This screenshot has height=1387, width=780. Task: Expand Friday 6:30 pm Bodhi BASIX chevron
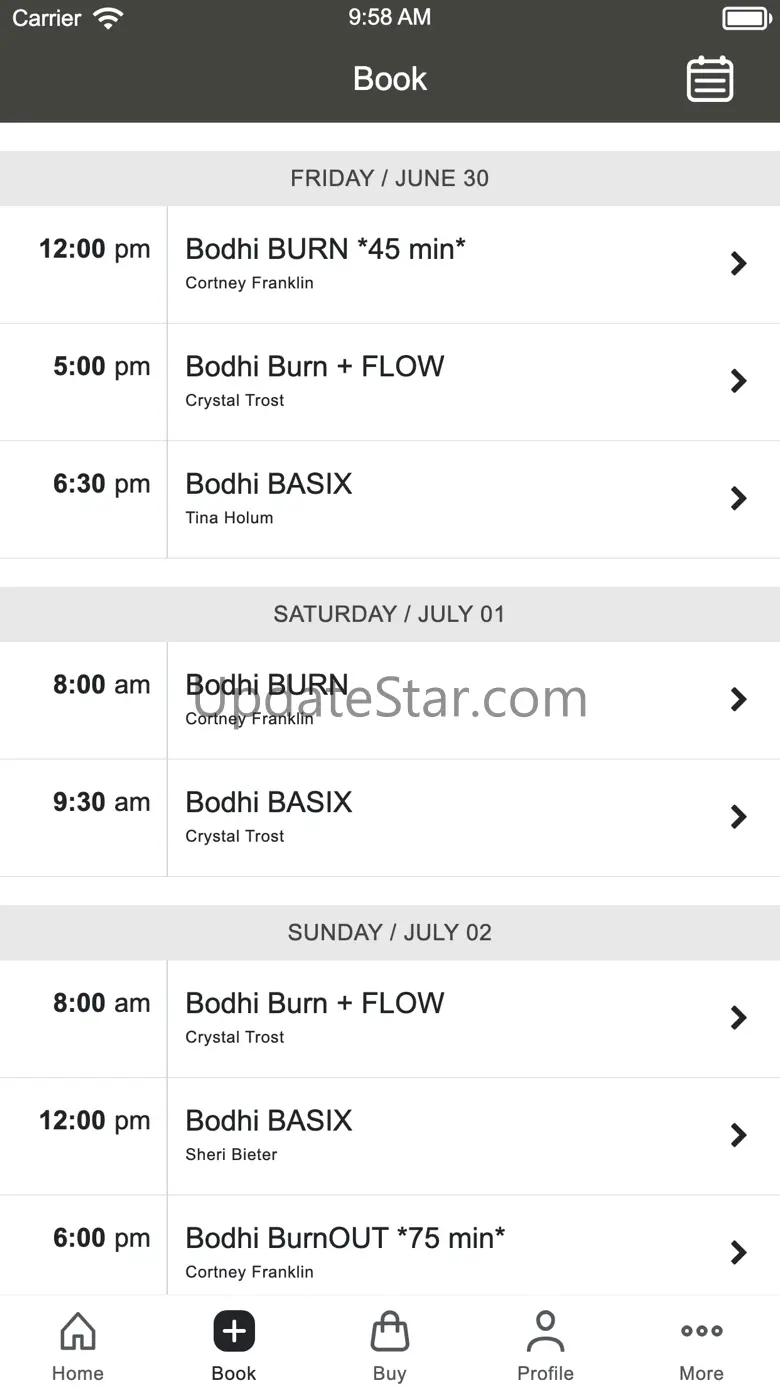click(x=739, y=499)
